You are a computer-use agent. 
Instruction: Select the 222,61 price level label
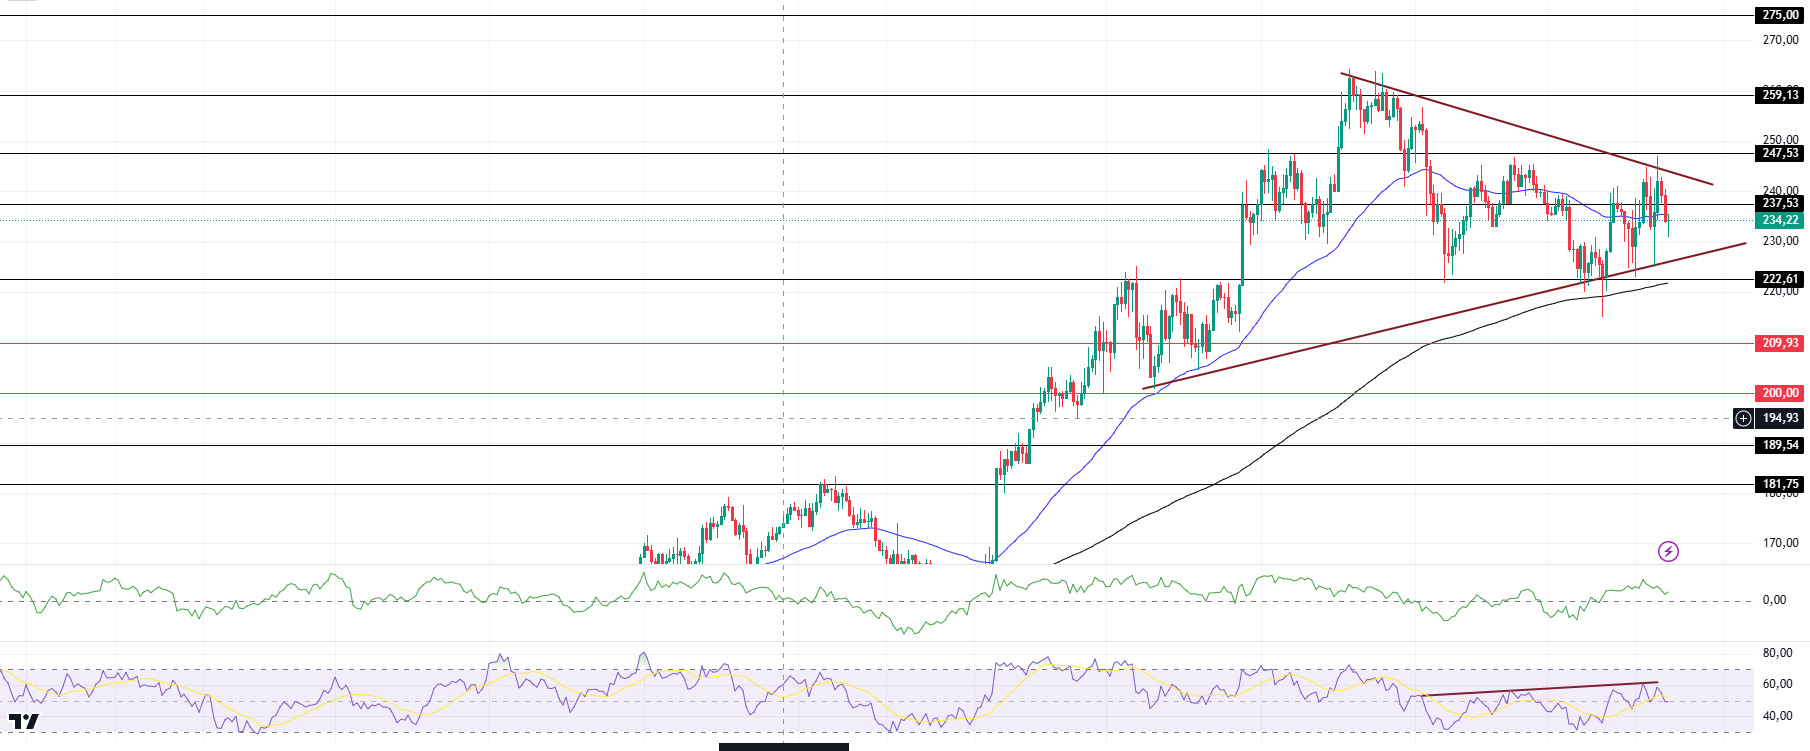[1780, 279]
